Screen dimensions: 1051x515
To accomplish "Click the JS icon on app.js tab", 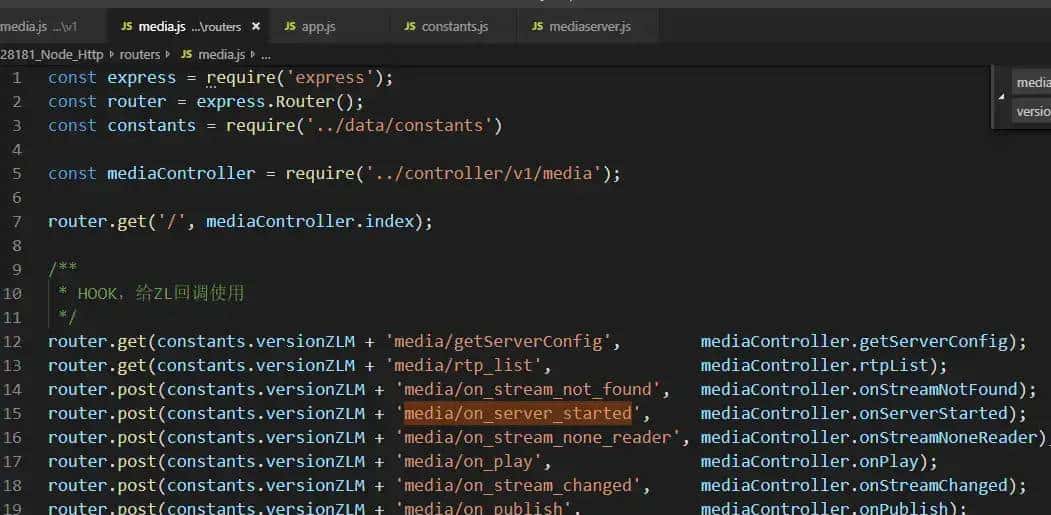I will [290, 26].
